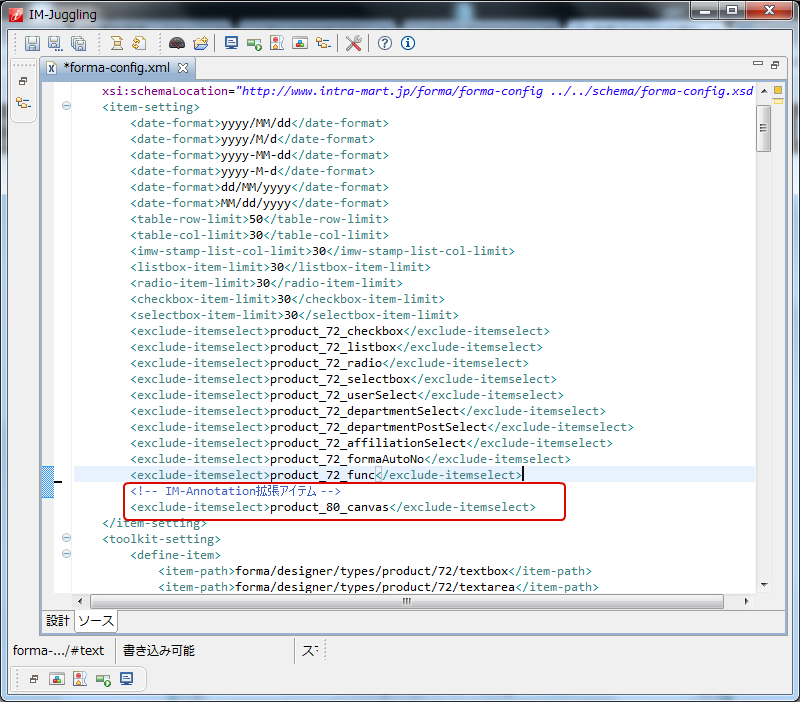Click the scroll-shaped toolbar icon

point(117,43)
